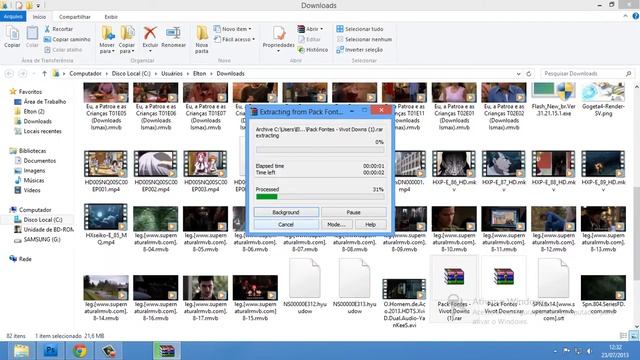Image resolution: width=640 pixels, height=360 pixels.
Task: Go up one folder with up arrow
Action: pyautogui.click(x=44, y=73)
